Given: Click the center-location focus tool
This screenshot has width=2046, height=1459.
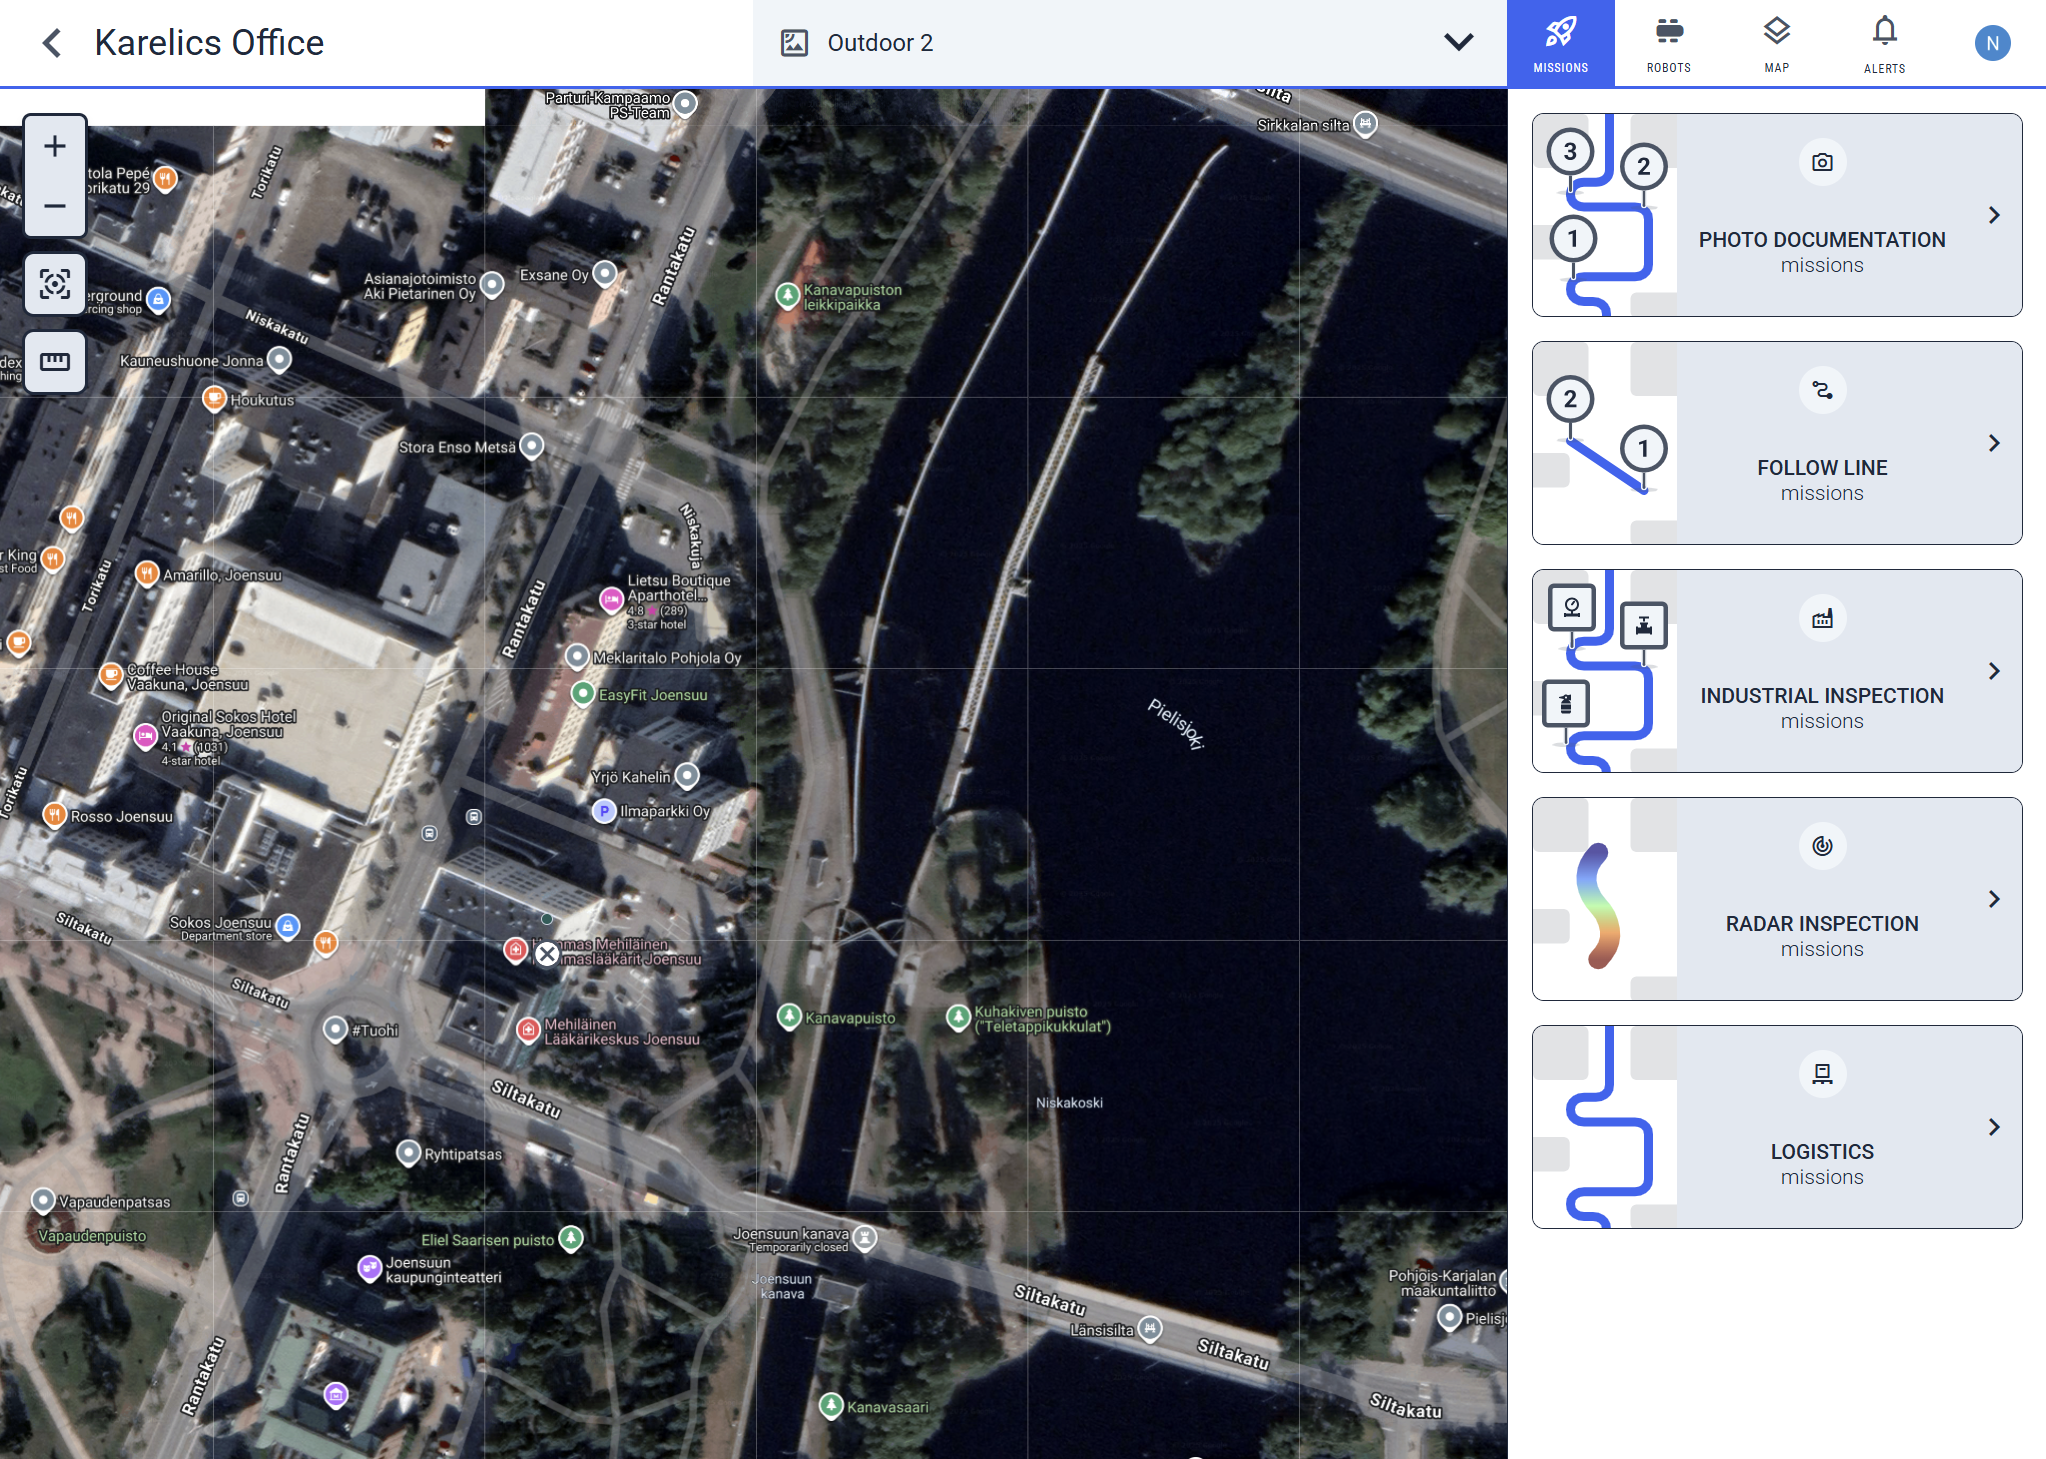Looking at the screenshot, I should (x=54, y=284).
